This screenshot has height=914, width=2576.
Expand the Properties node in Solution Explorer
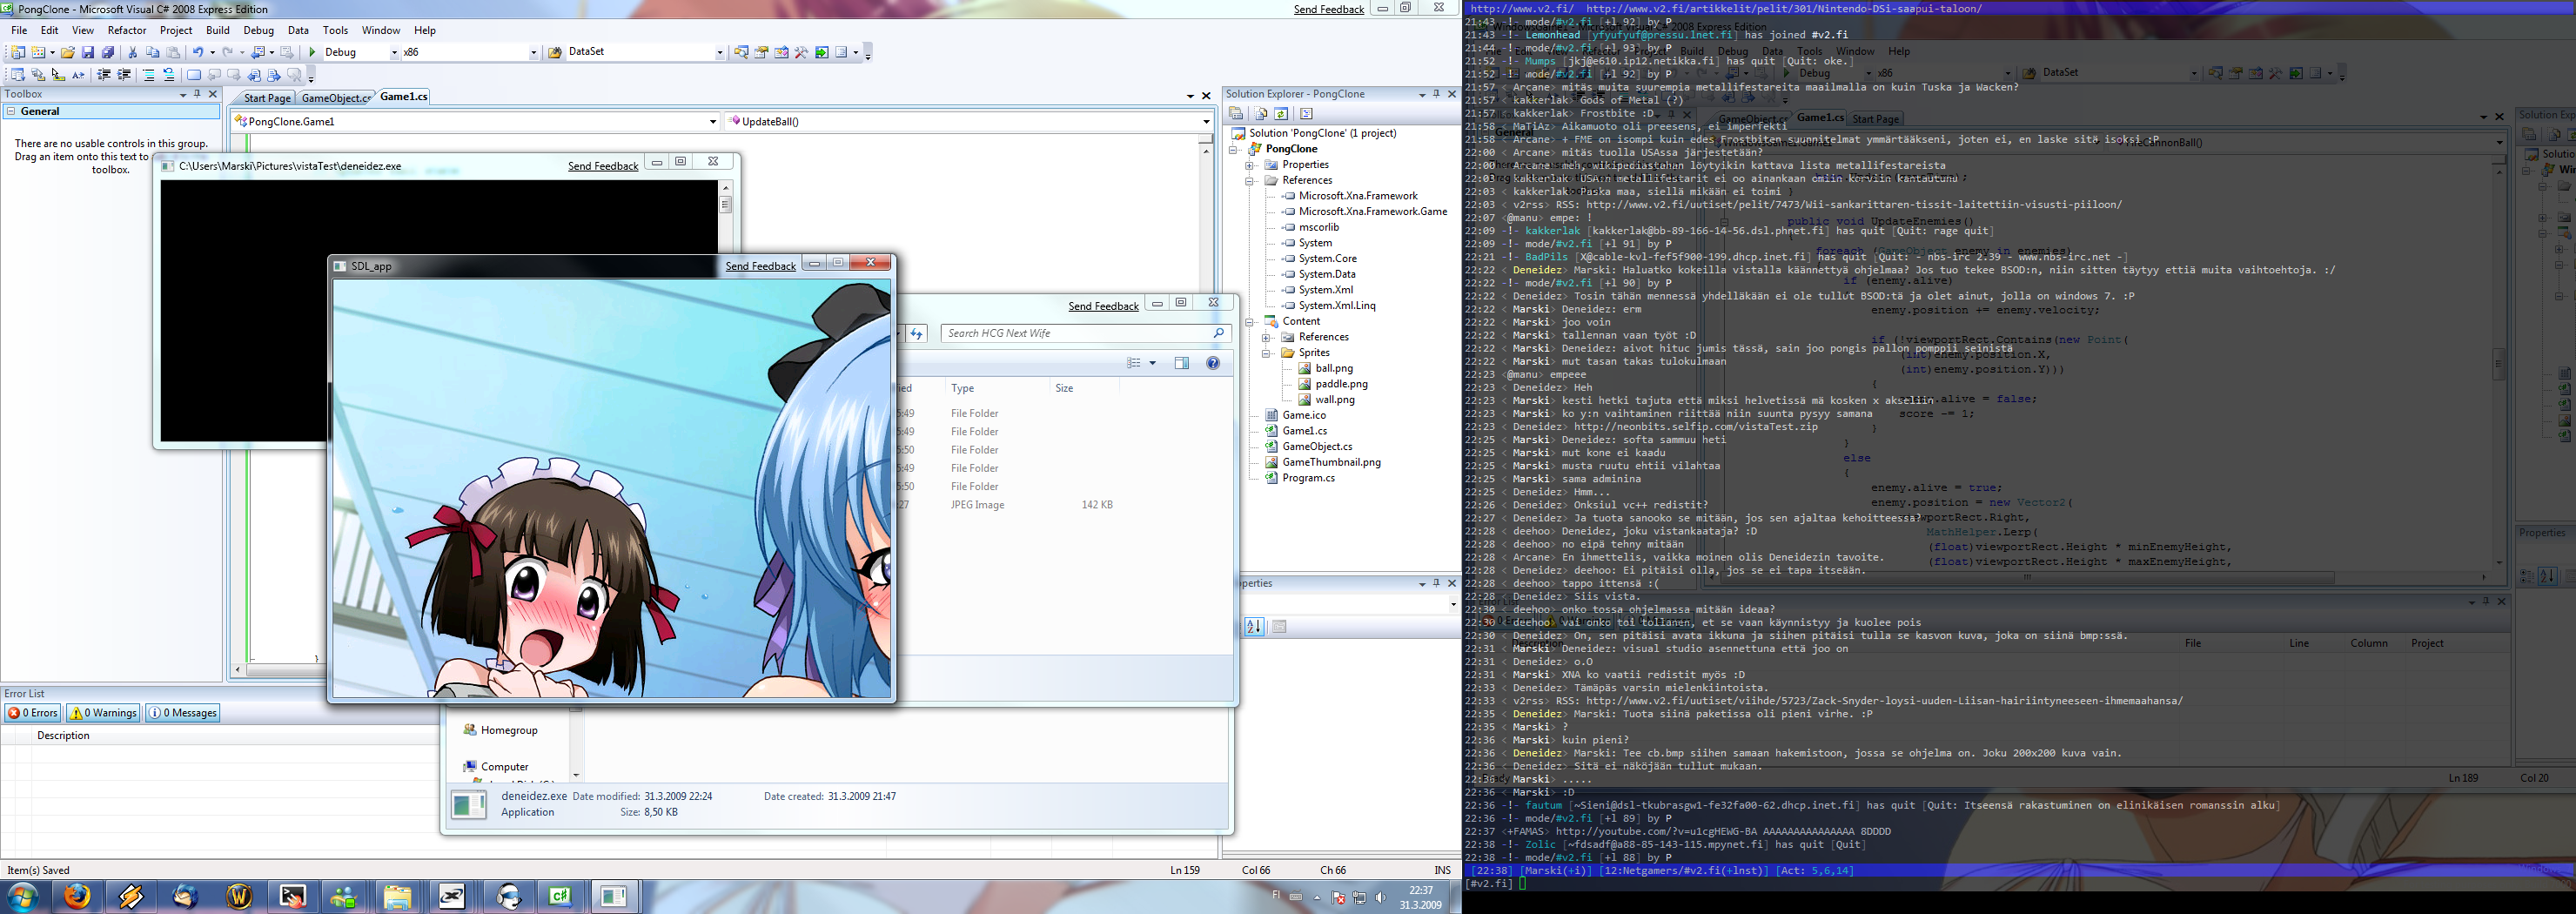click(x=1250, y=165)
